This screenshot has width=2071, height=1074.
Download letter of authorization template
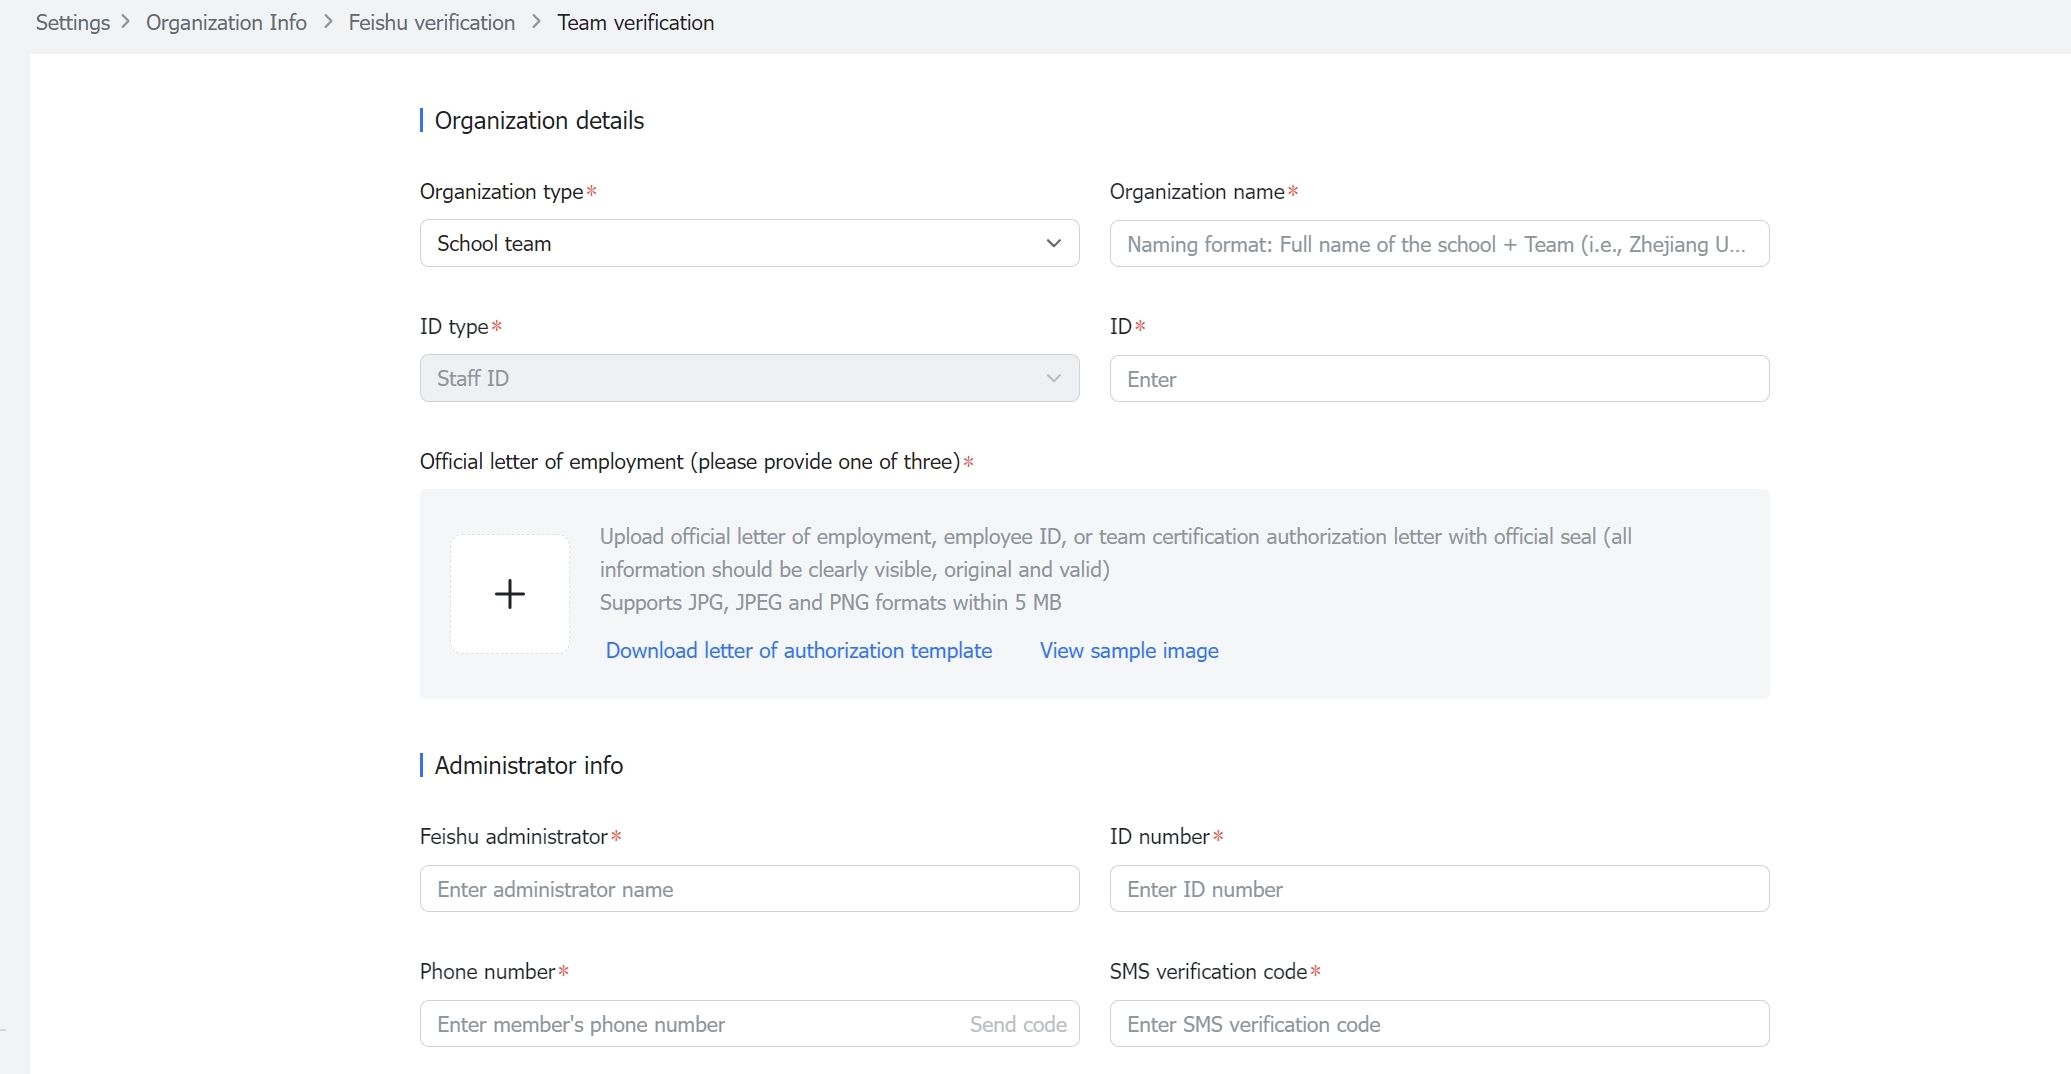(x=798, y=651)
